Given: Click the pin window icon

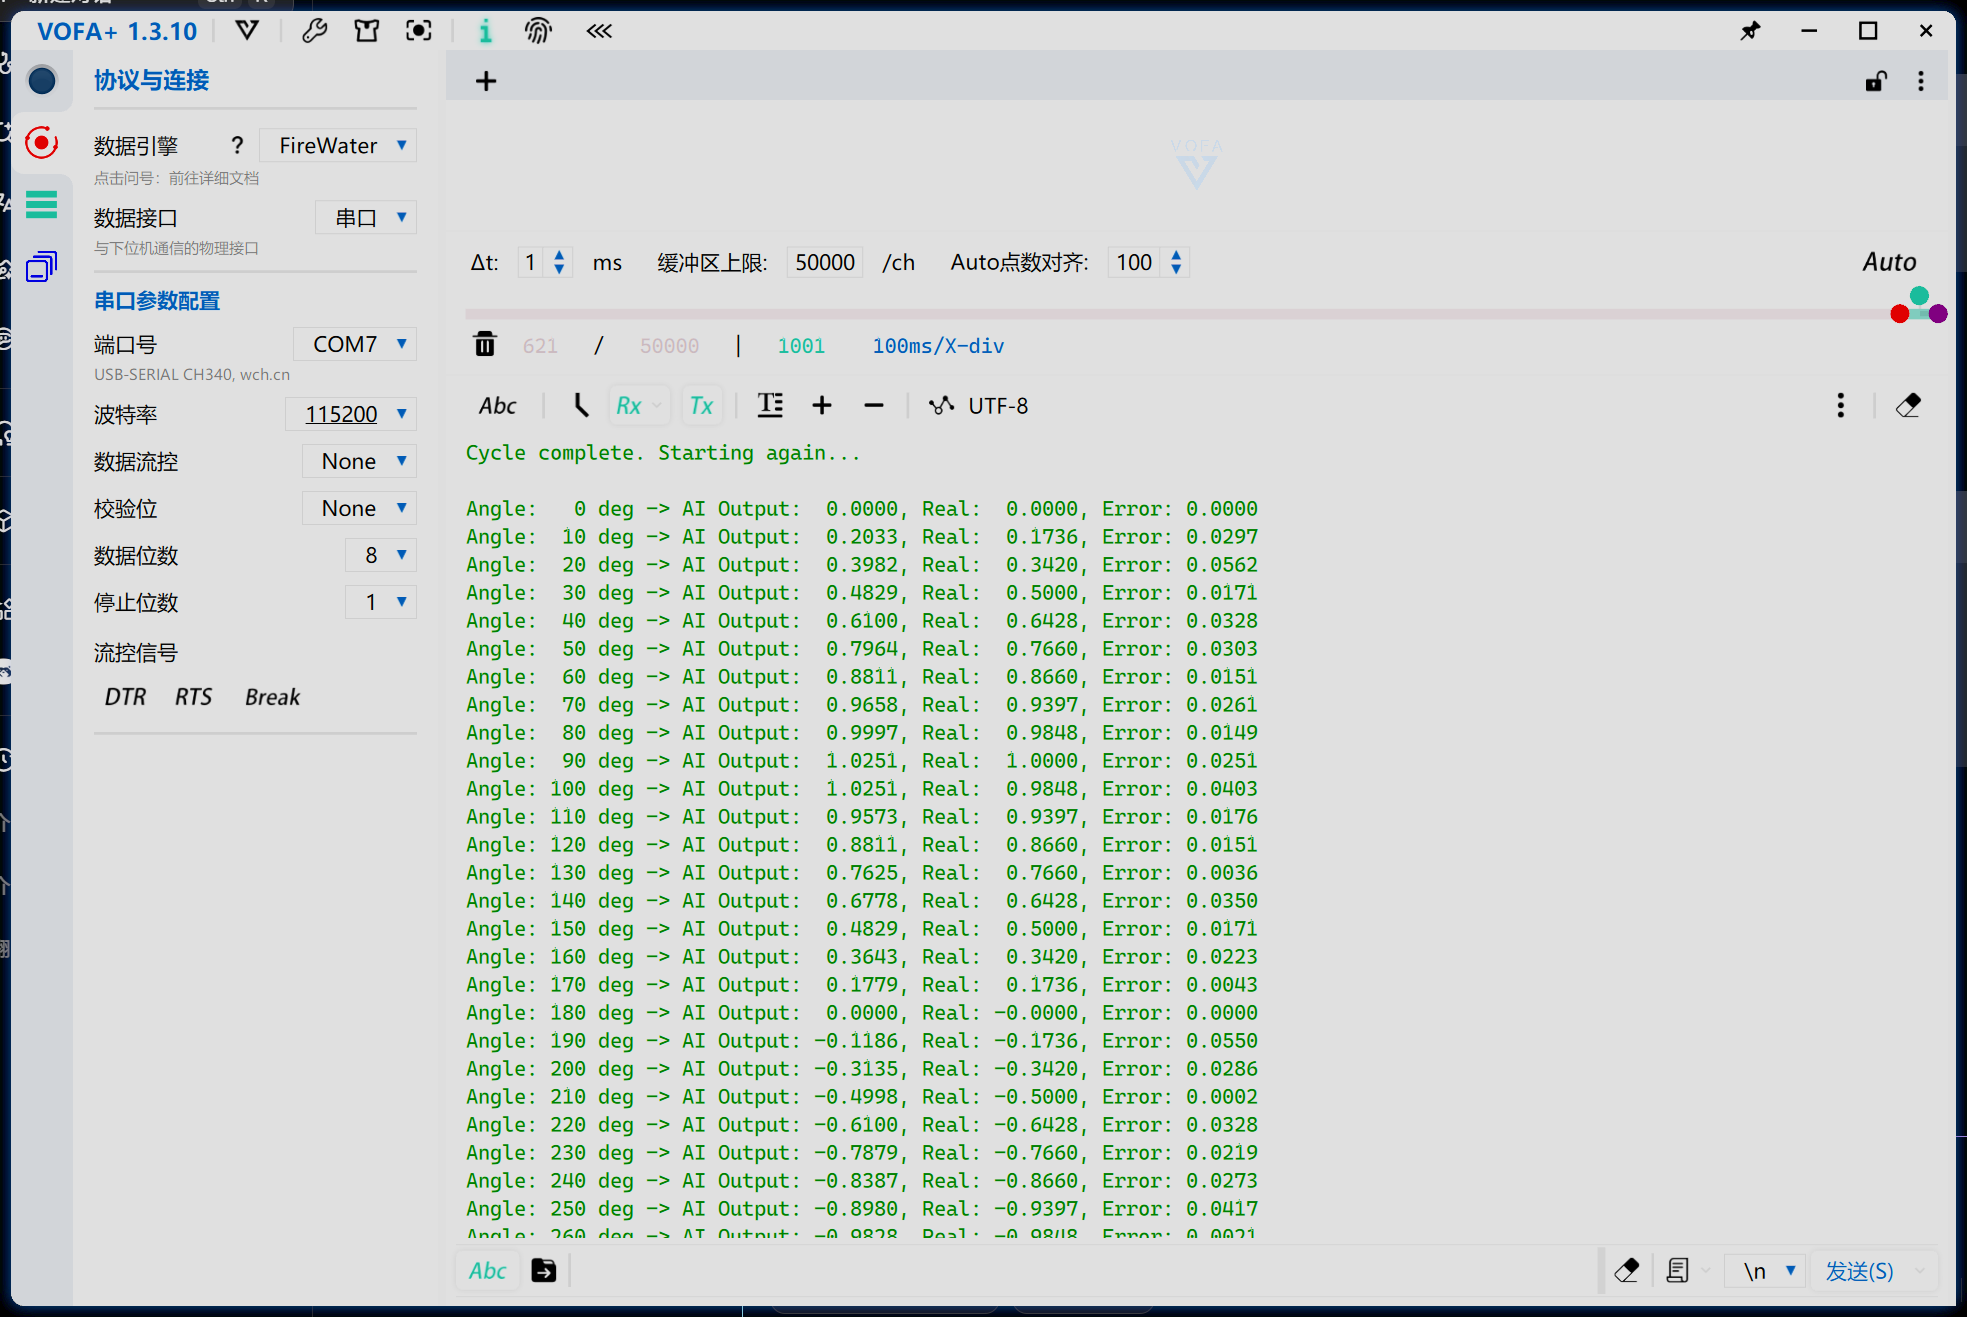Looking at the screenshot, I should click(1750, 31).
